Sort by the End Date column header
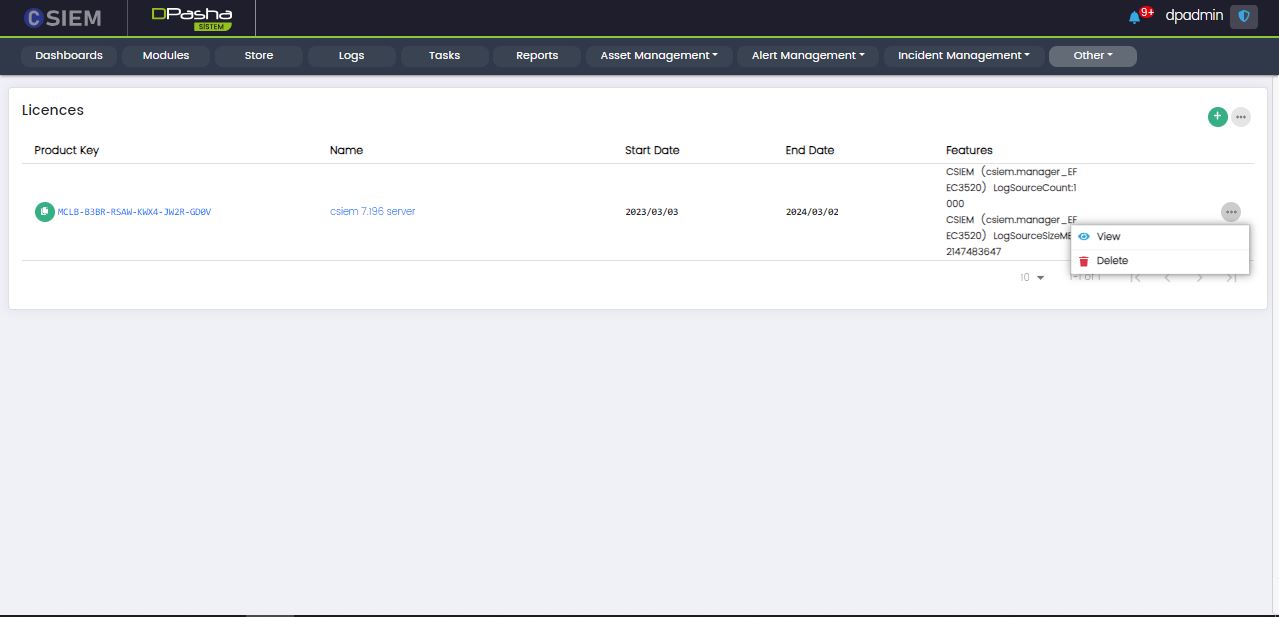 coord(809,150)
